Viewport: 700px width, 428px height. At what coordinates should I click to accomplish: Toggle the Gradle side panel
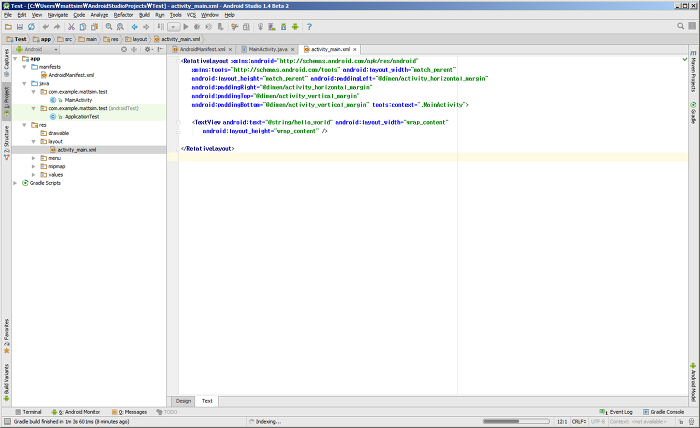click(693, 112)
